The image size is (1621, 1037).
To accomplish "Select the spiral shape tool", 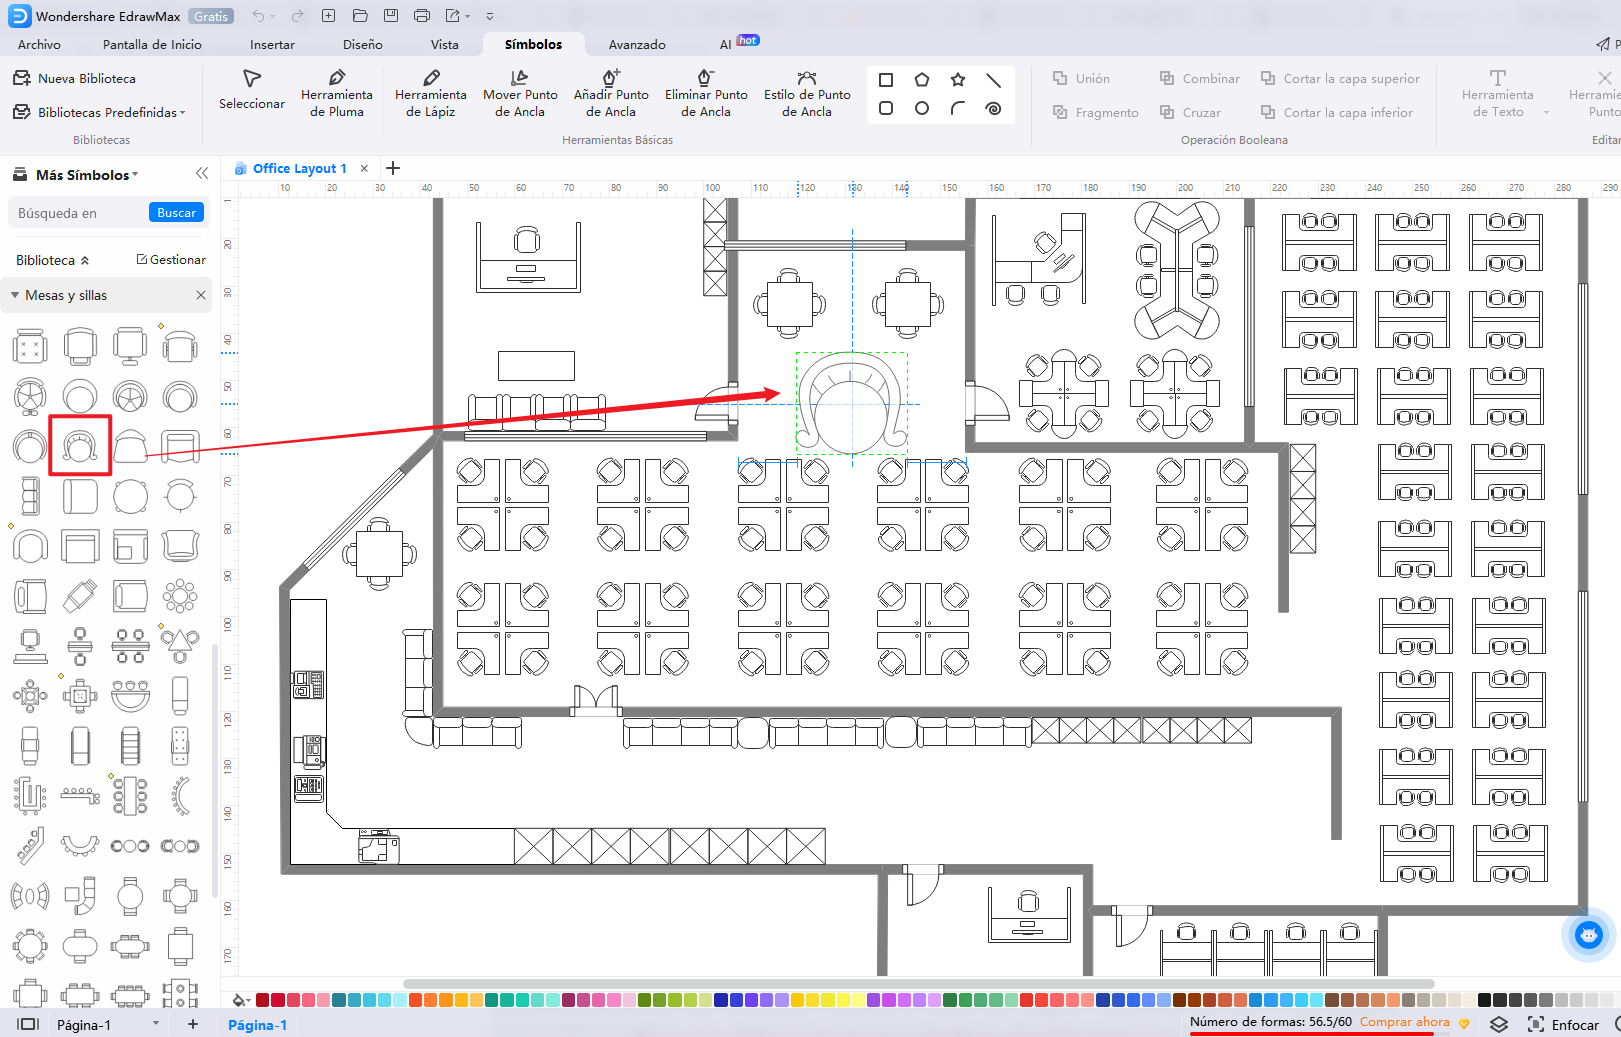I will [x=993, y=108].
